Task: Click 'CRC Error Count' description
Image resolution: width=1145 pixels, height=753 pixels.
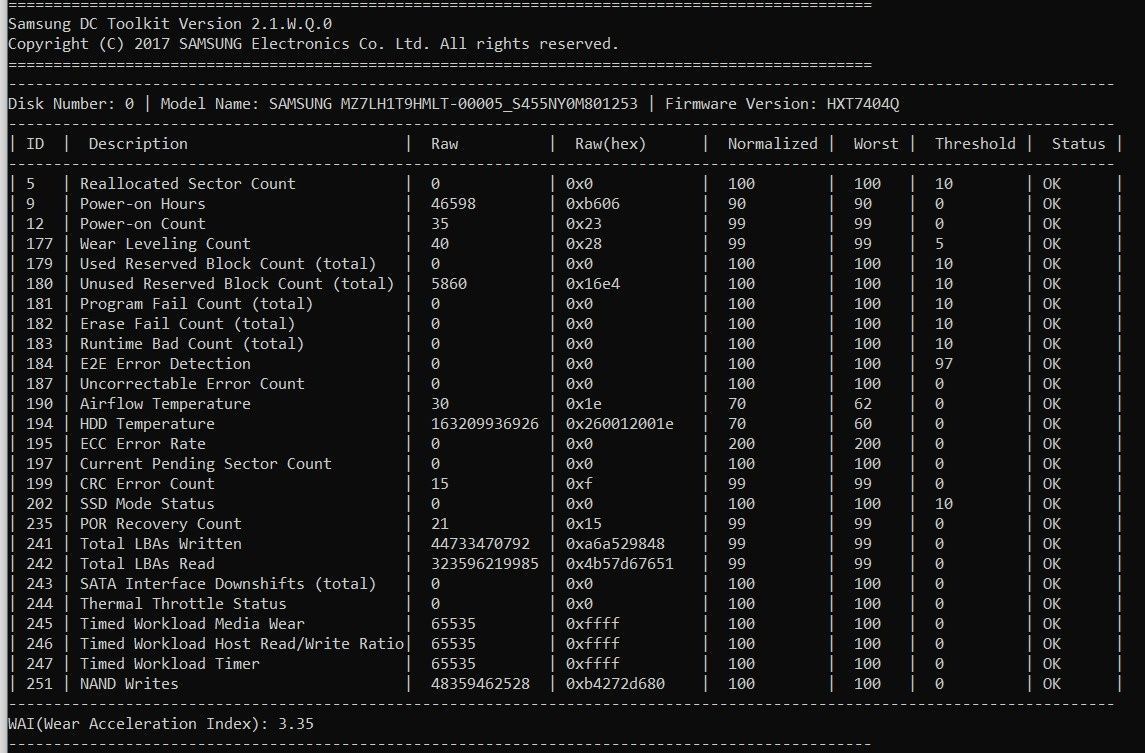Action: point(147,483)
